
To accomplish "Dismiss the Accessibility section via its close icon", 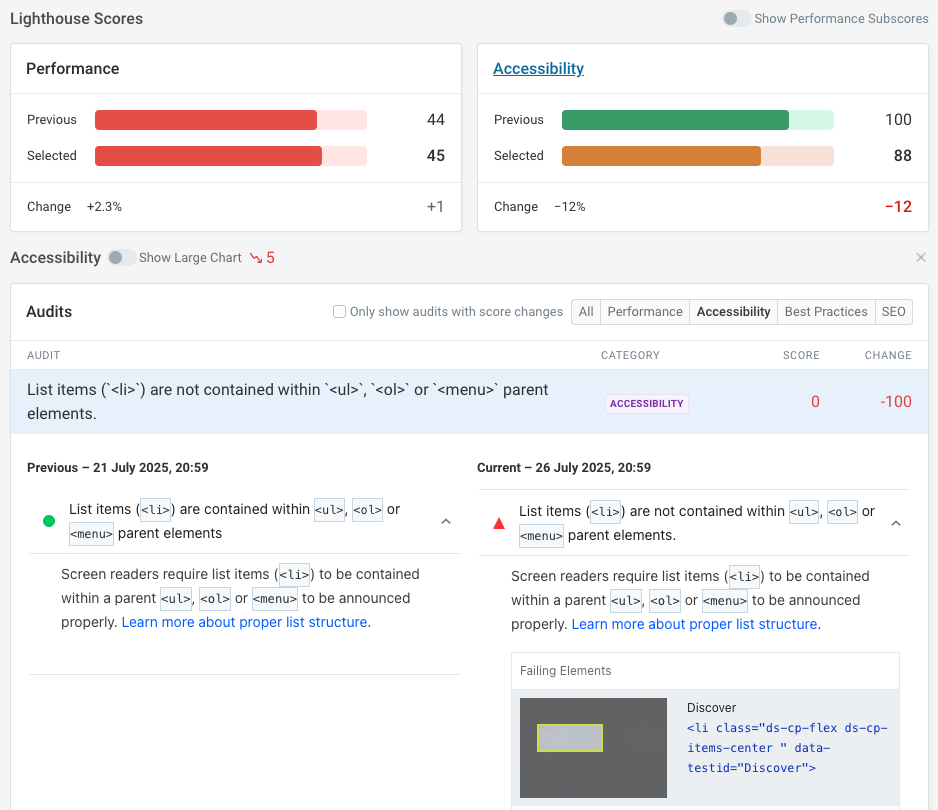I will (x=920, y=257).
